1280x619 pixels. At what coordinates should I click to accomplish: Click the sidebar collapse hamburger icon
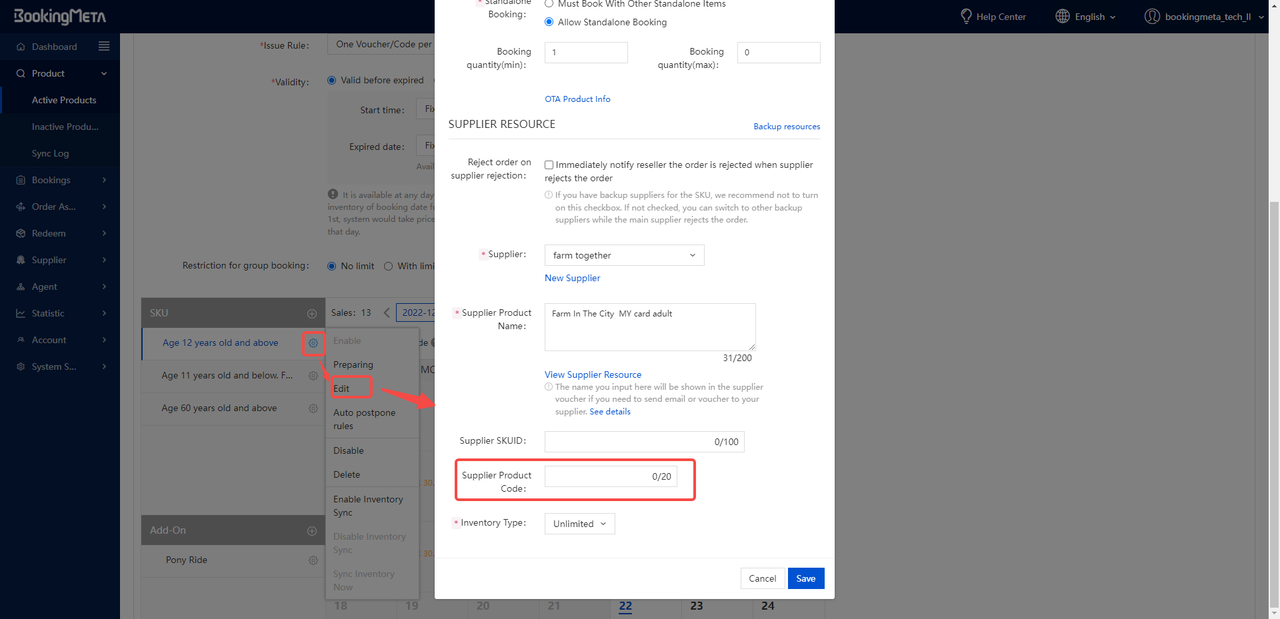tap(104, 46)
